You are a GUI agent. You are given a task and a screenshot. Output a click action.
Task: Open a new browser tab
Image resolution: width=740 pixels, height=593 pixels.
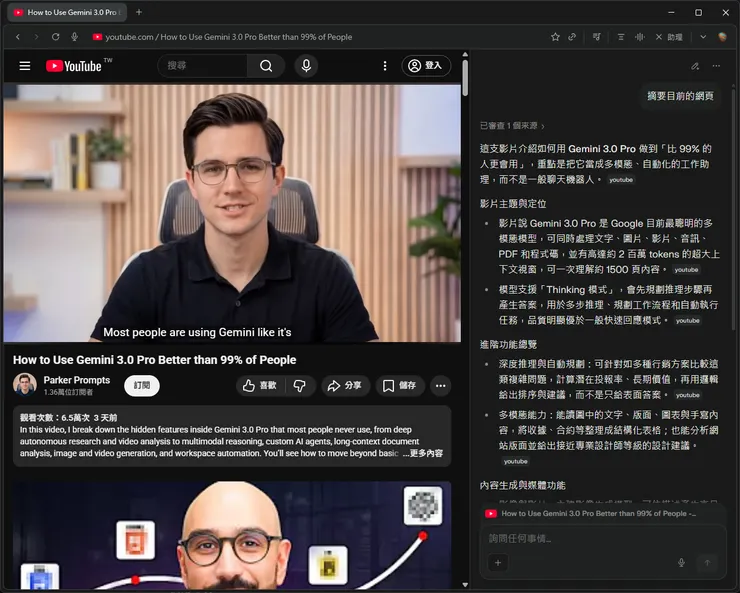[x=139, y=12]
